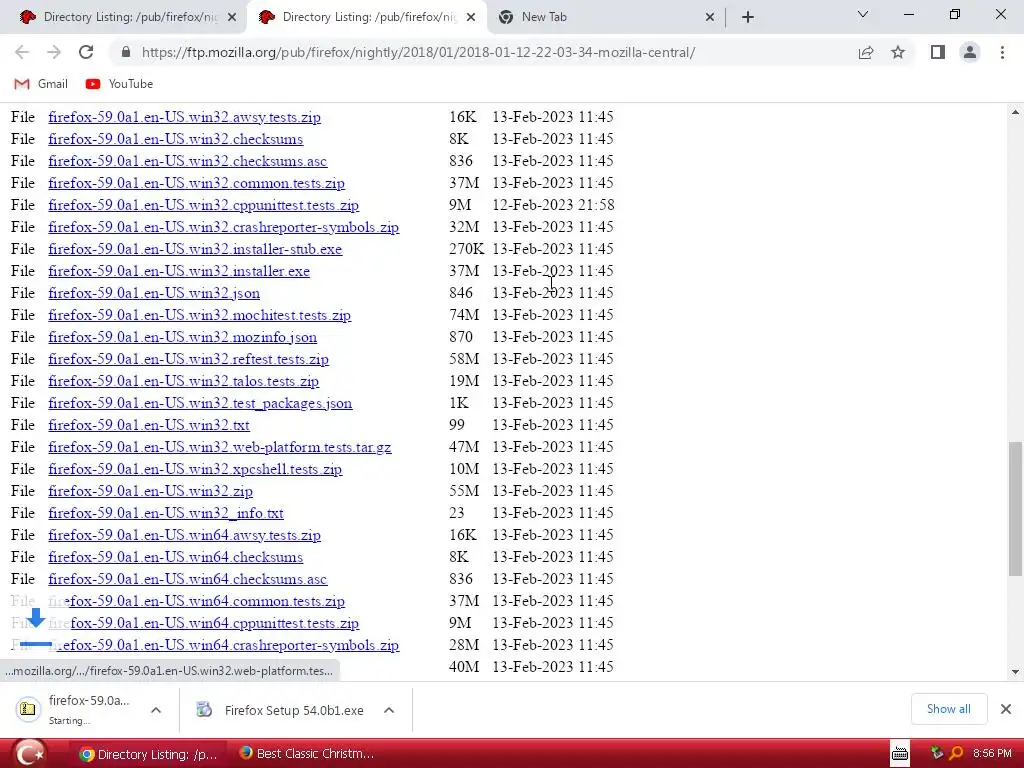The image size is (1024, 768).
Task: Open firefox-59.0a1.en-US.win32.checksums link
Action: click(176, 139)
